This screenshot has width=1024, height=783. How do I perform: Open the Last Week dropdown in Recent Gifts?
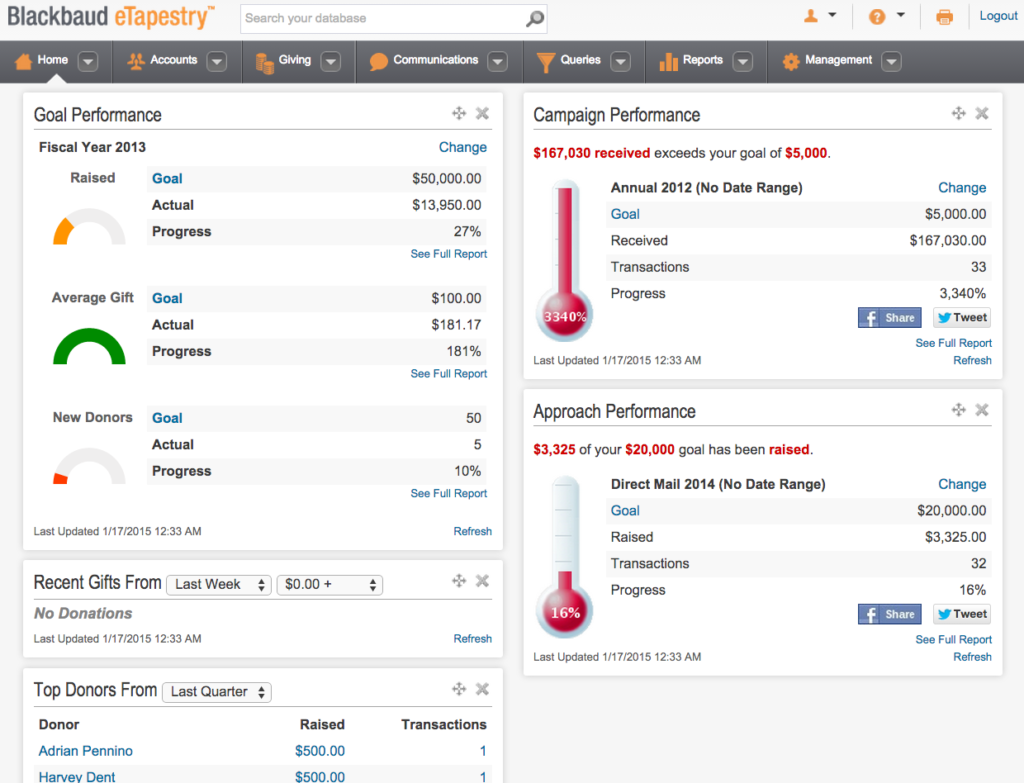click(x=218, y=584)
